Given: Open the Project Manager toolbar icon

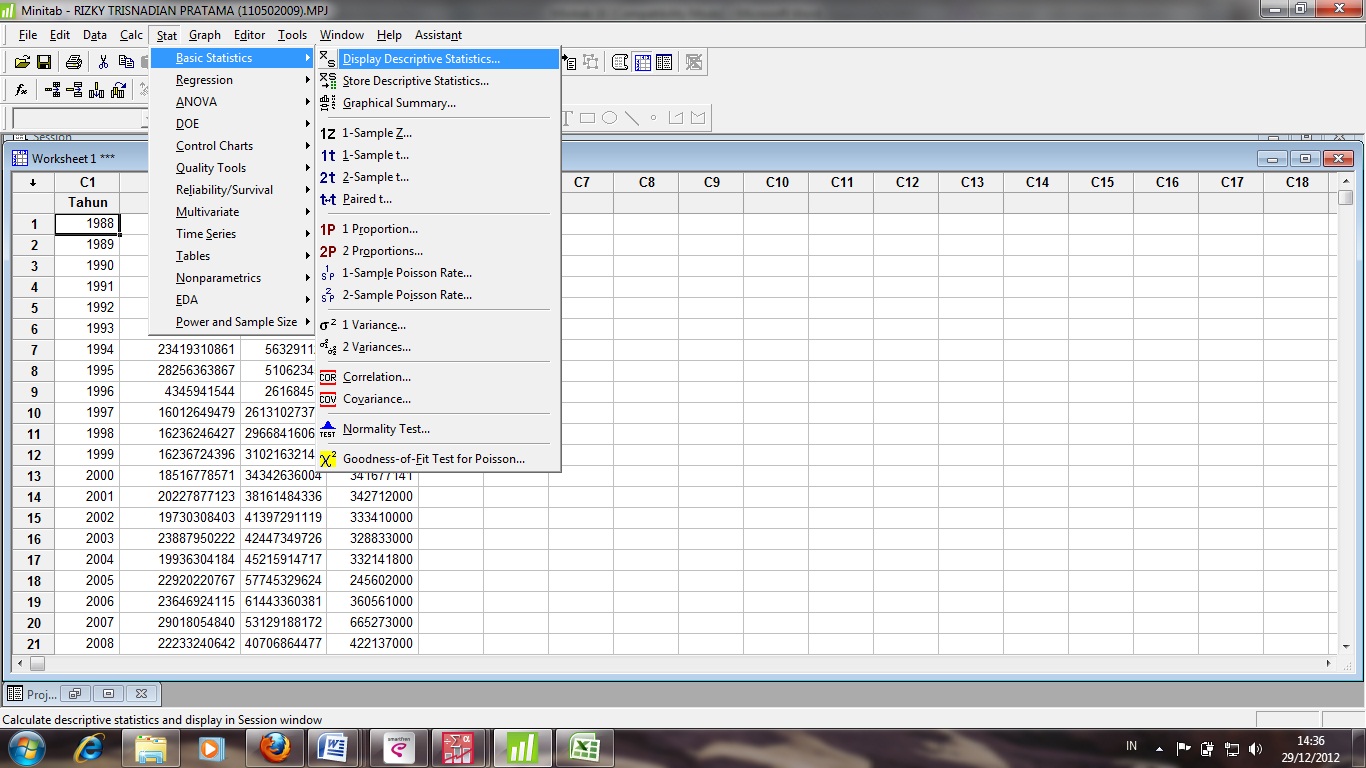Looking at the screenshot, I should pos(664,62).
